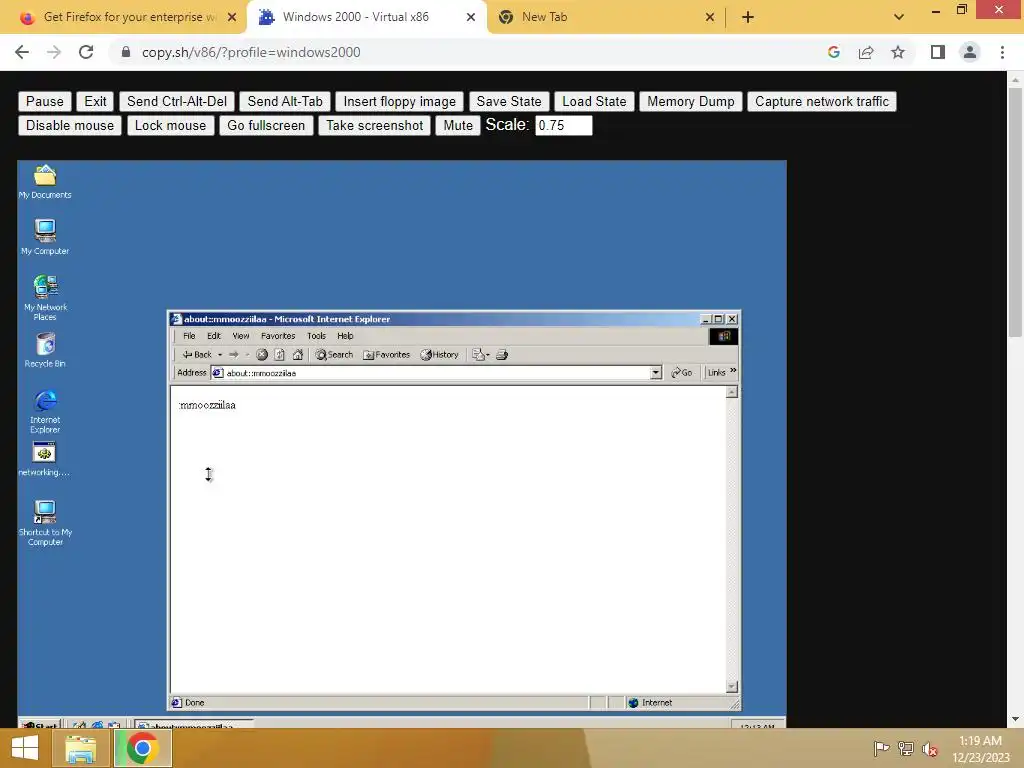Screen dimensions: 1024x768
Task: Click the Save State button
Action: tap(509, 101)
